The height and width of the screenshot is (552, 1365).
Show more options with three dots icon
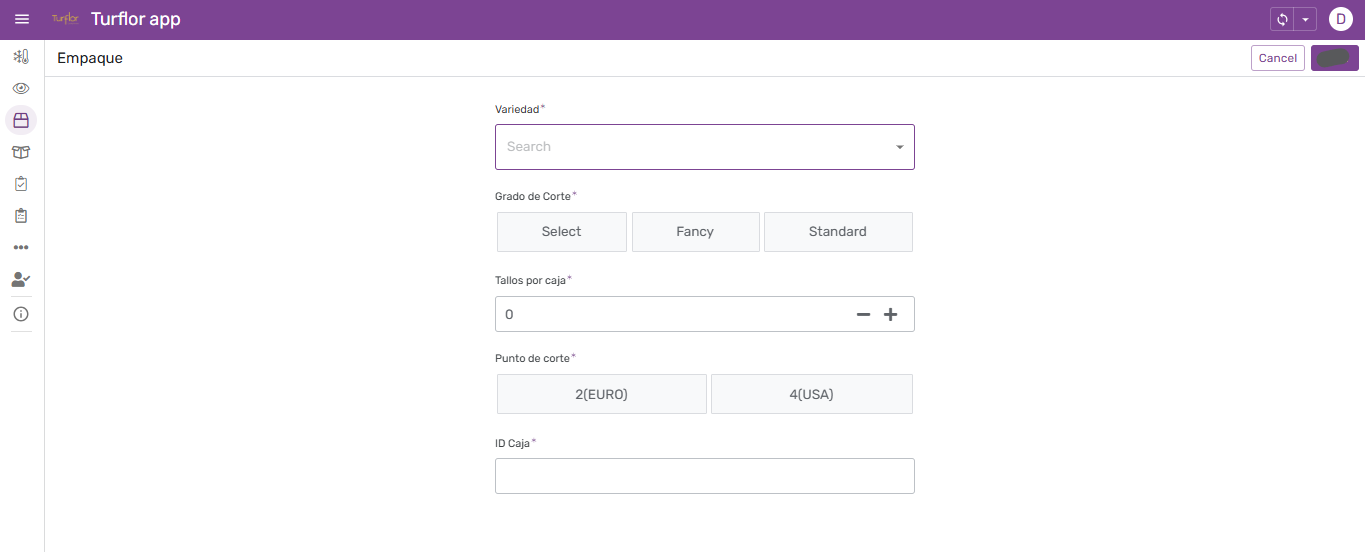(x=21, y=247)
